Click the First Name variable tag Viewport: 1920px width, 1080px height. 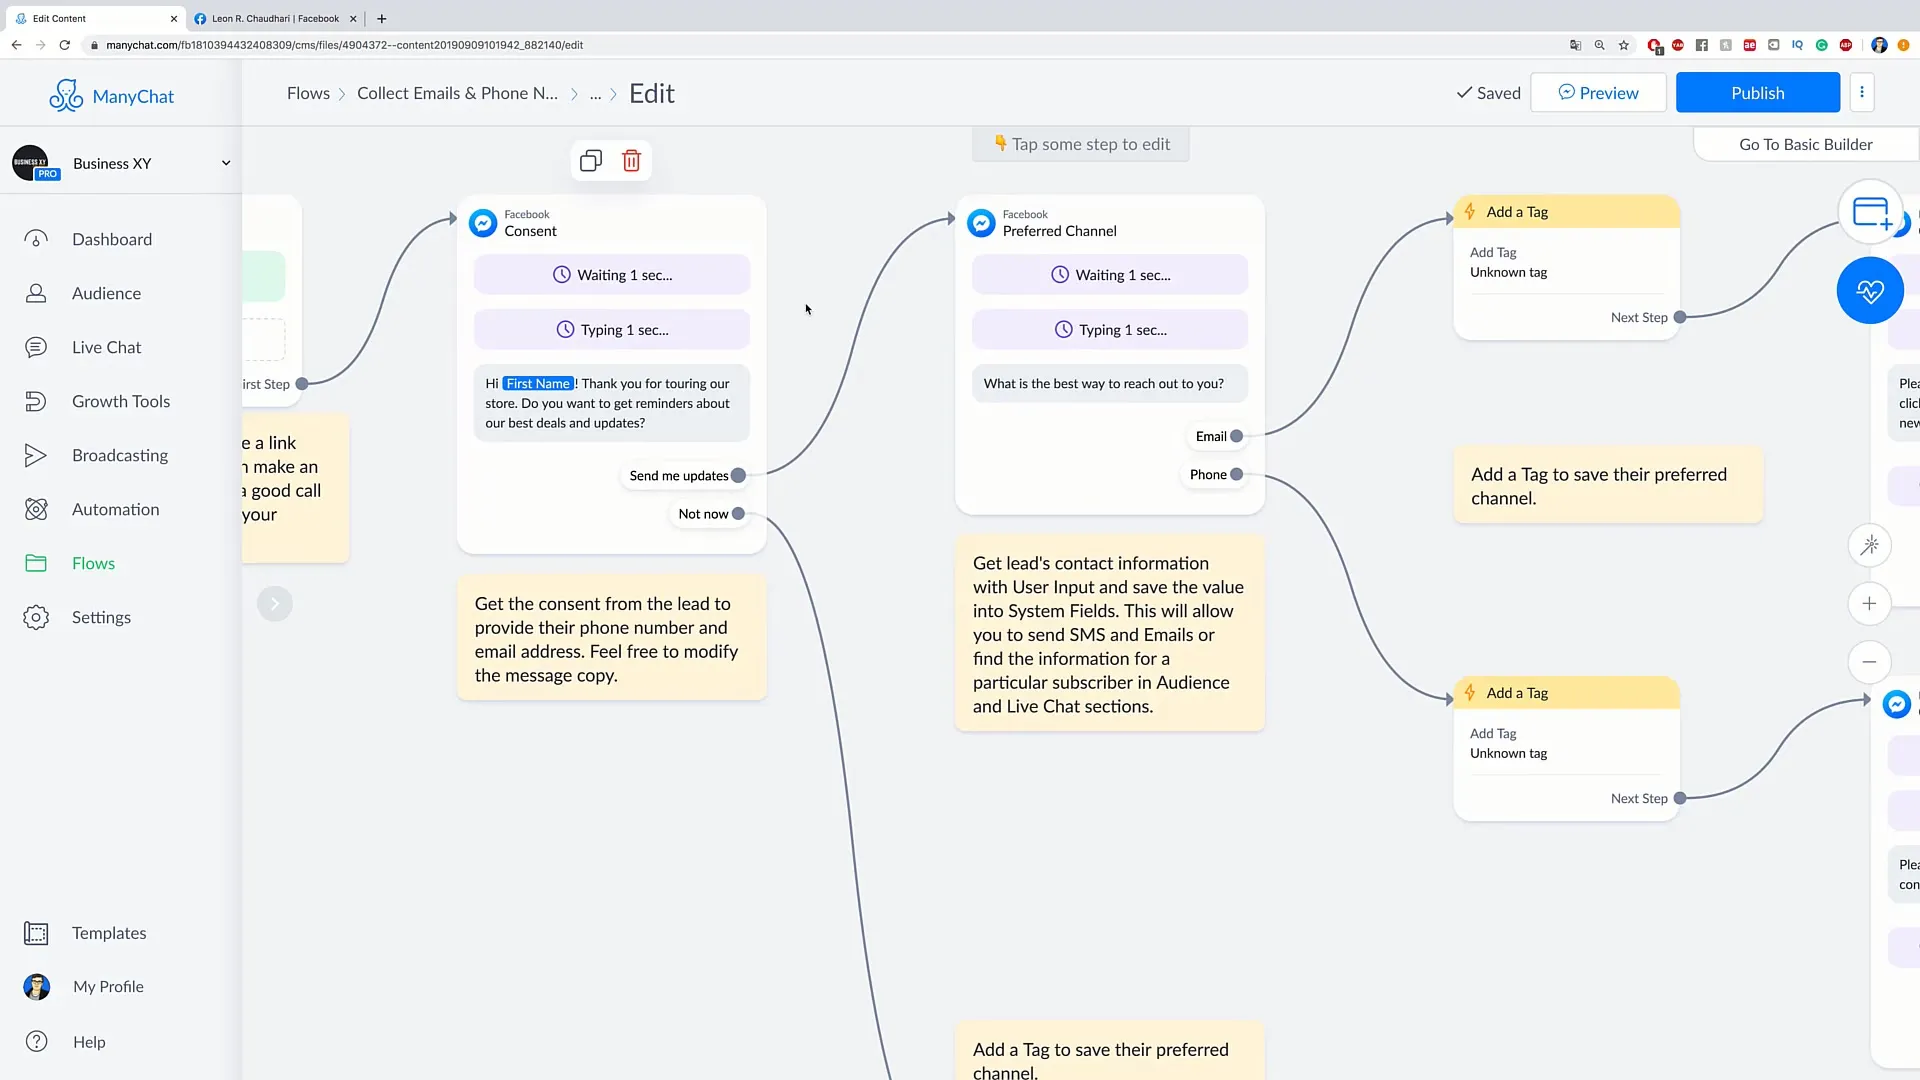538,383
